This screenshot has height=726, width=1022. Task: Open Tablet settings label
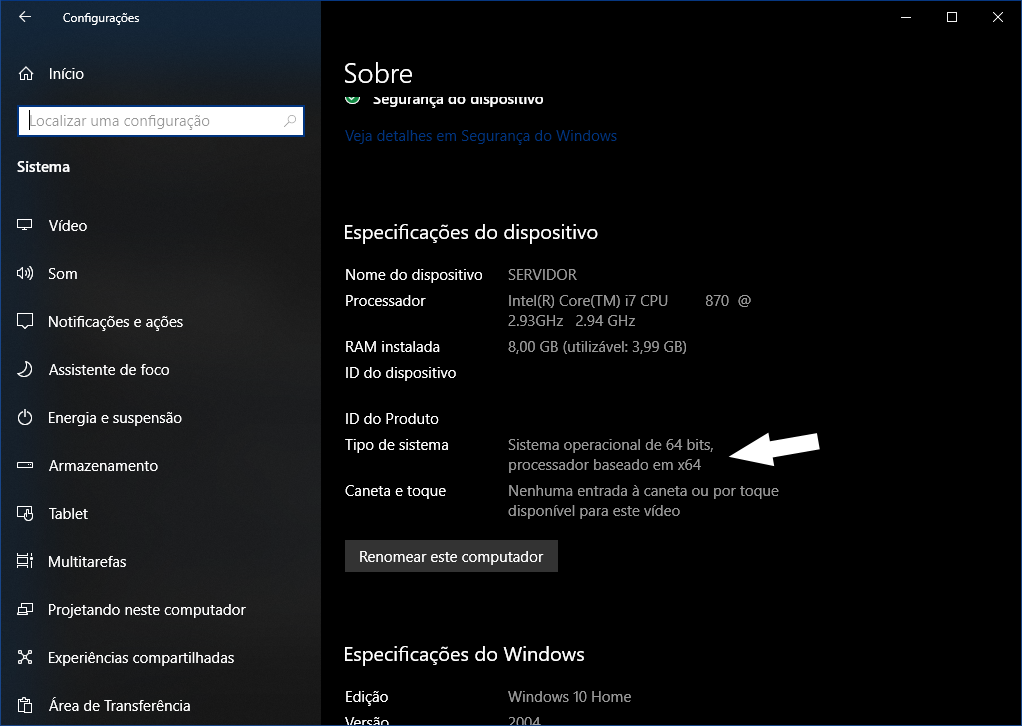pos(68,514)
